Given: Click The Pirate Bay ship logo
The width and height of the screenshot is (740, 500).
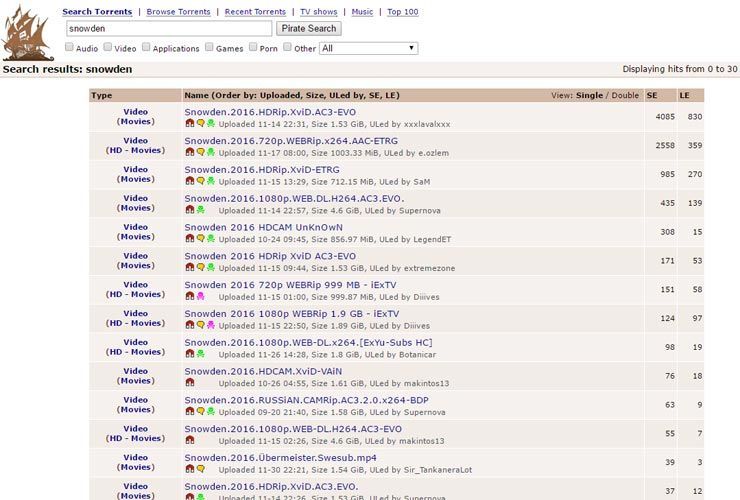Looking at the screenshot, I should tap(27, 32).
